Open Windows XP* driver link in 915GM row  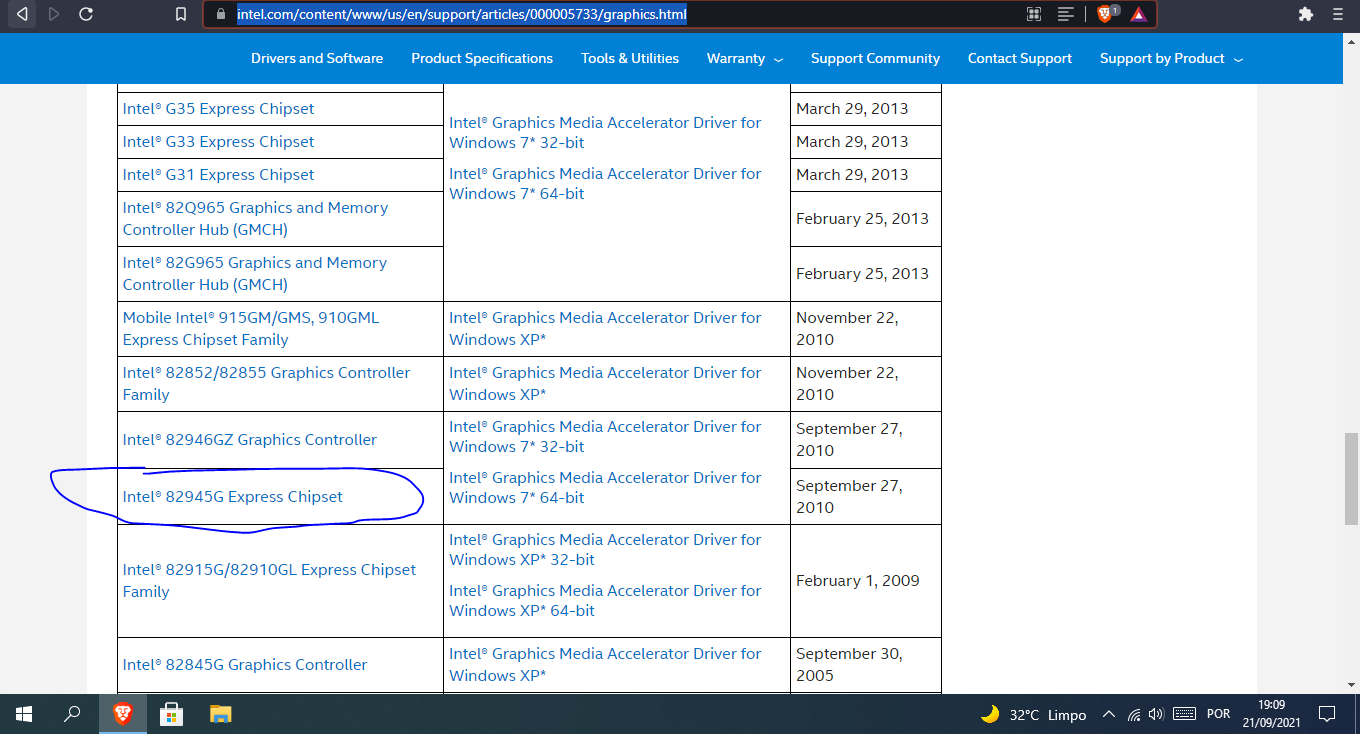[605, 329]
